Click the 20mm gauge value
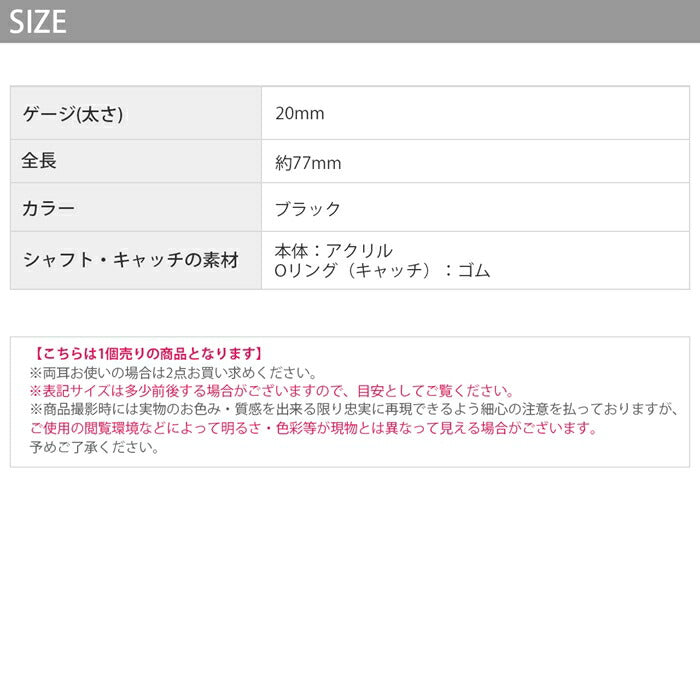 pos(300,114)
